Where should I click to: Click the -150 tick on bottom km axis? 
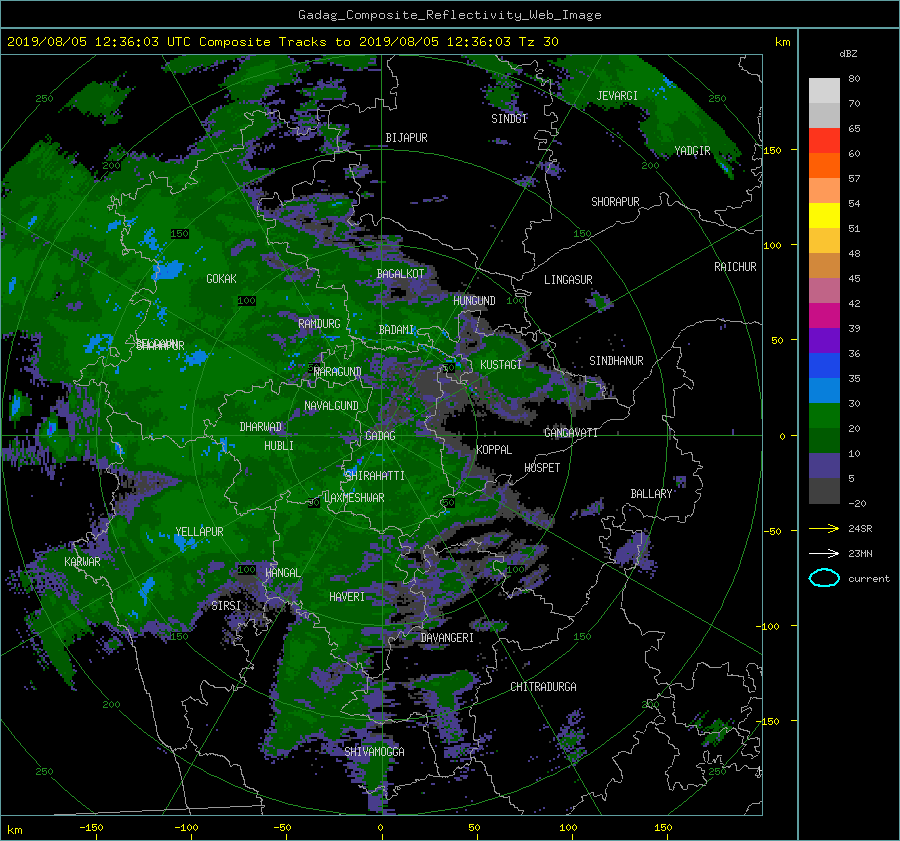(91, 828)
